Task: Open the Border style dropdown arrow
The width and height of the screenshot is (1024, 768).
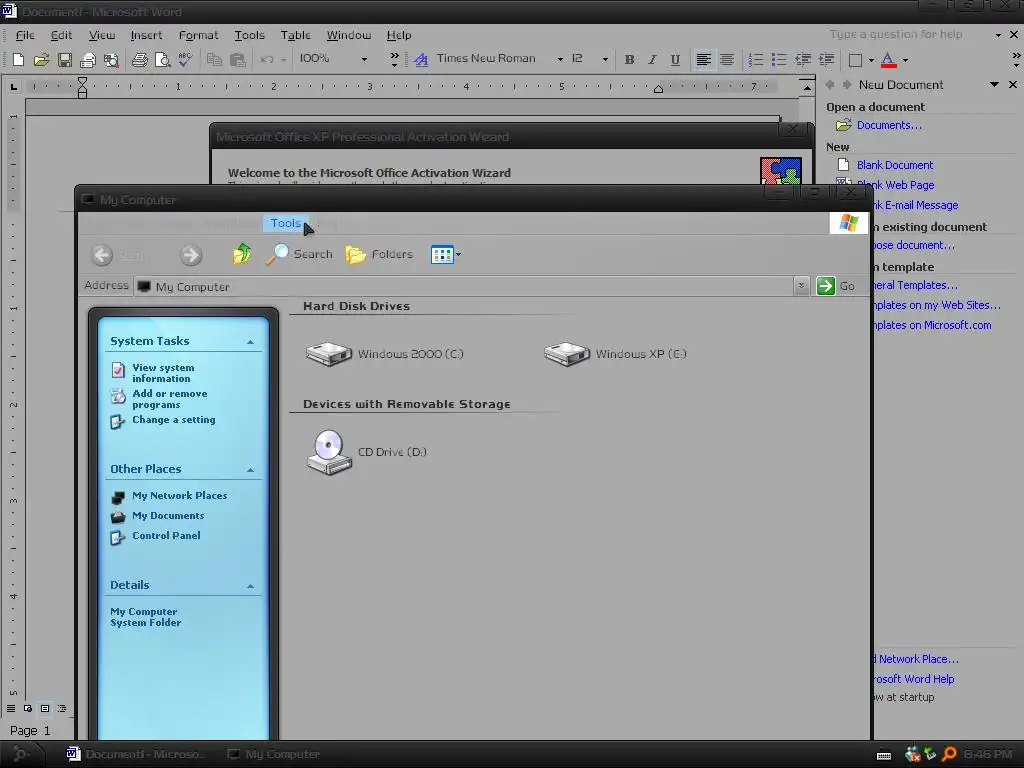Action: [x=871, y=61]
